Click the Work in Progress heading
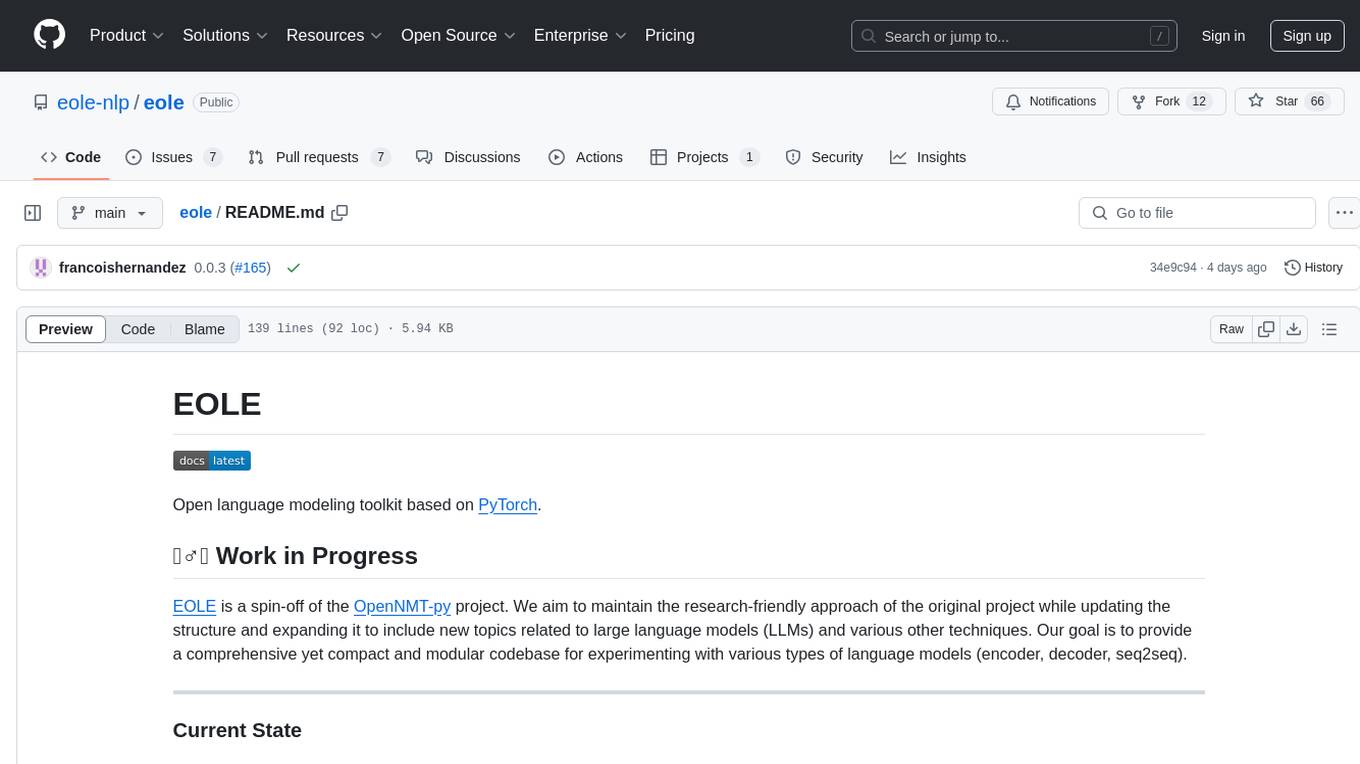 [x=295, y=556]
